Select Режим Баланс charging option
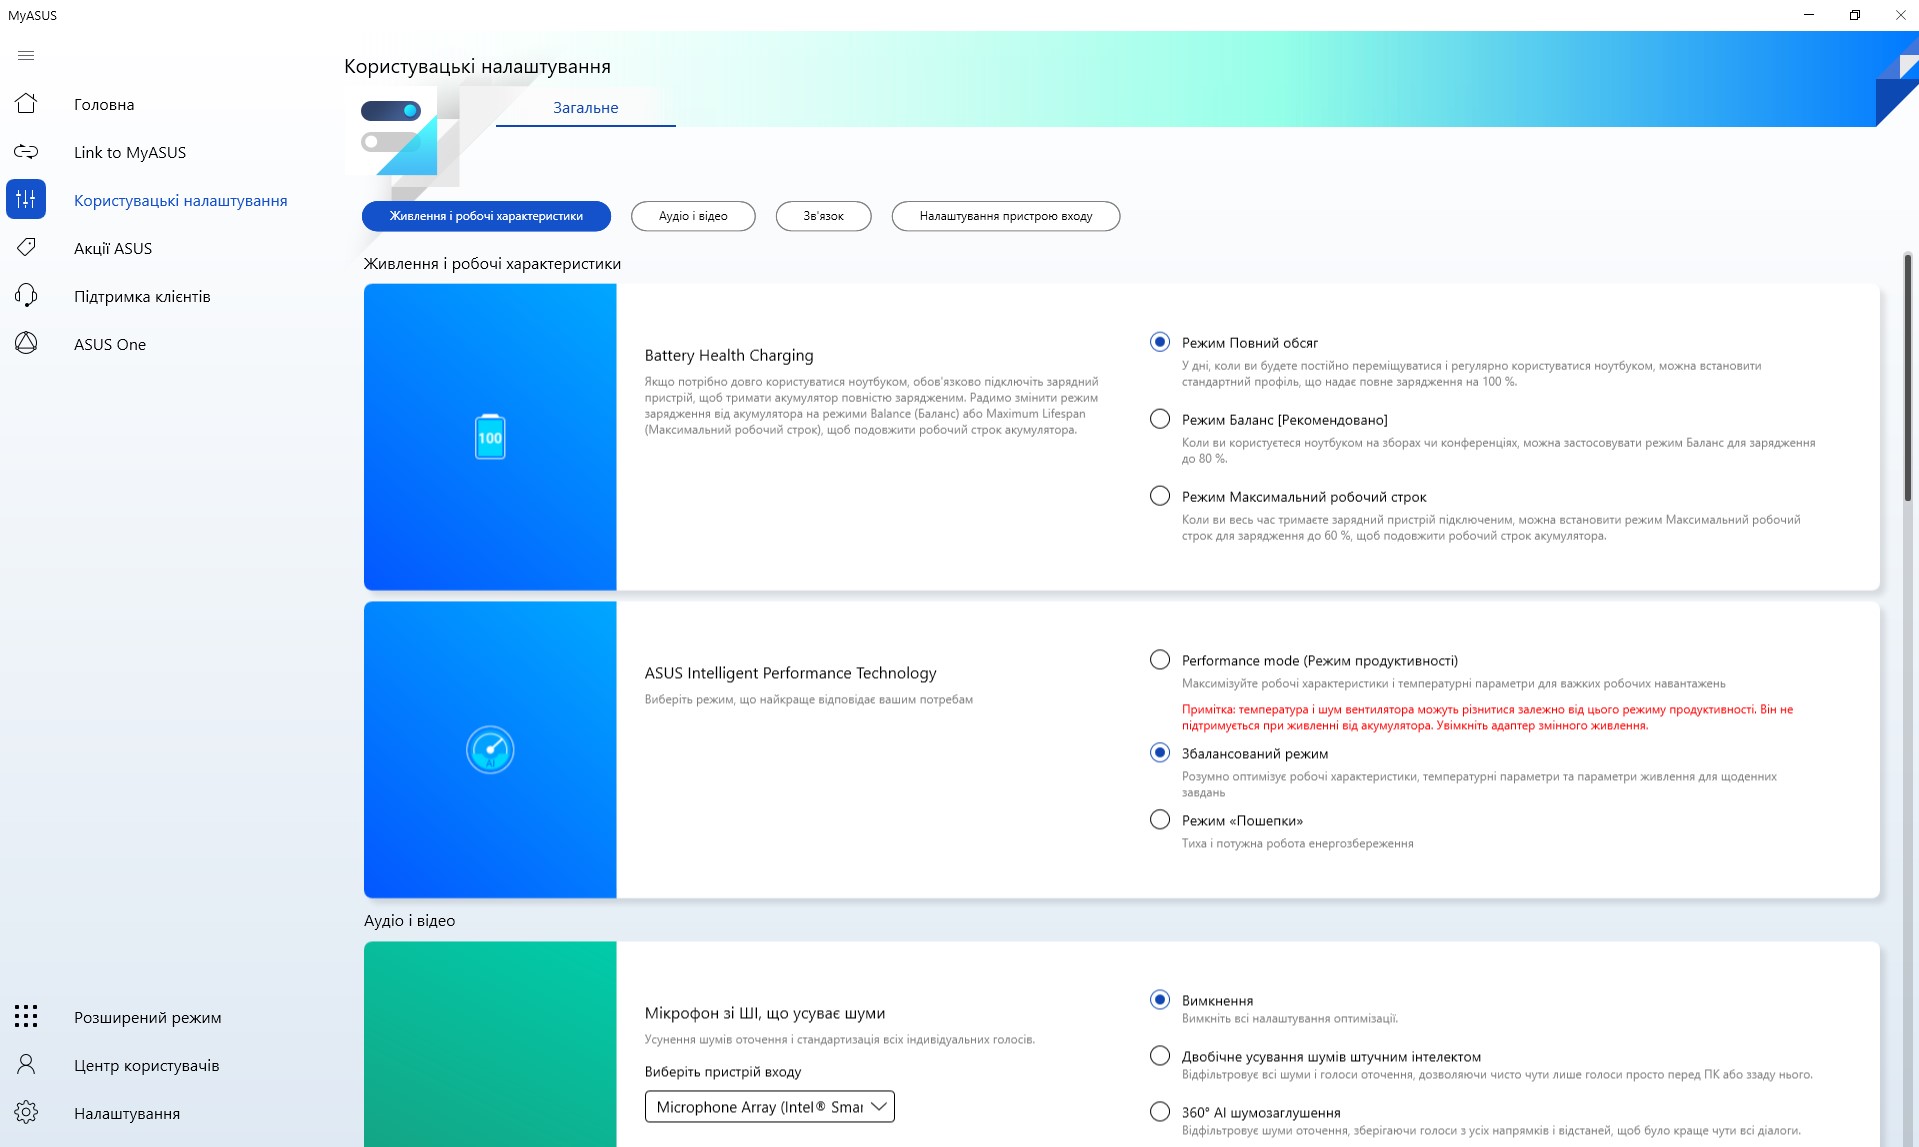This screenshot has width=1919, height=1147. (x=1160, y=420)
